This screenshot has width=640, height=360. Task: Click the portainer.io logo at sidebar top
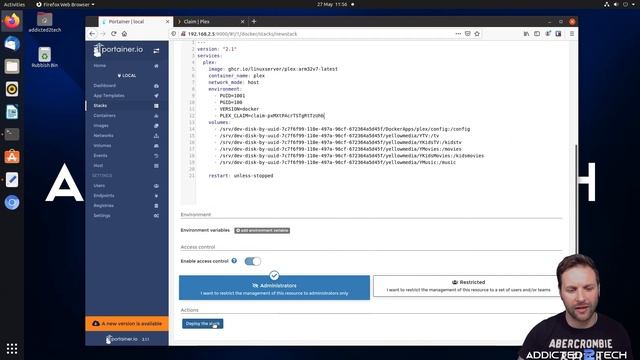point(118,50)
